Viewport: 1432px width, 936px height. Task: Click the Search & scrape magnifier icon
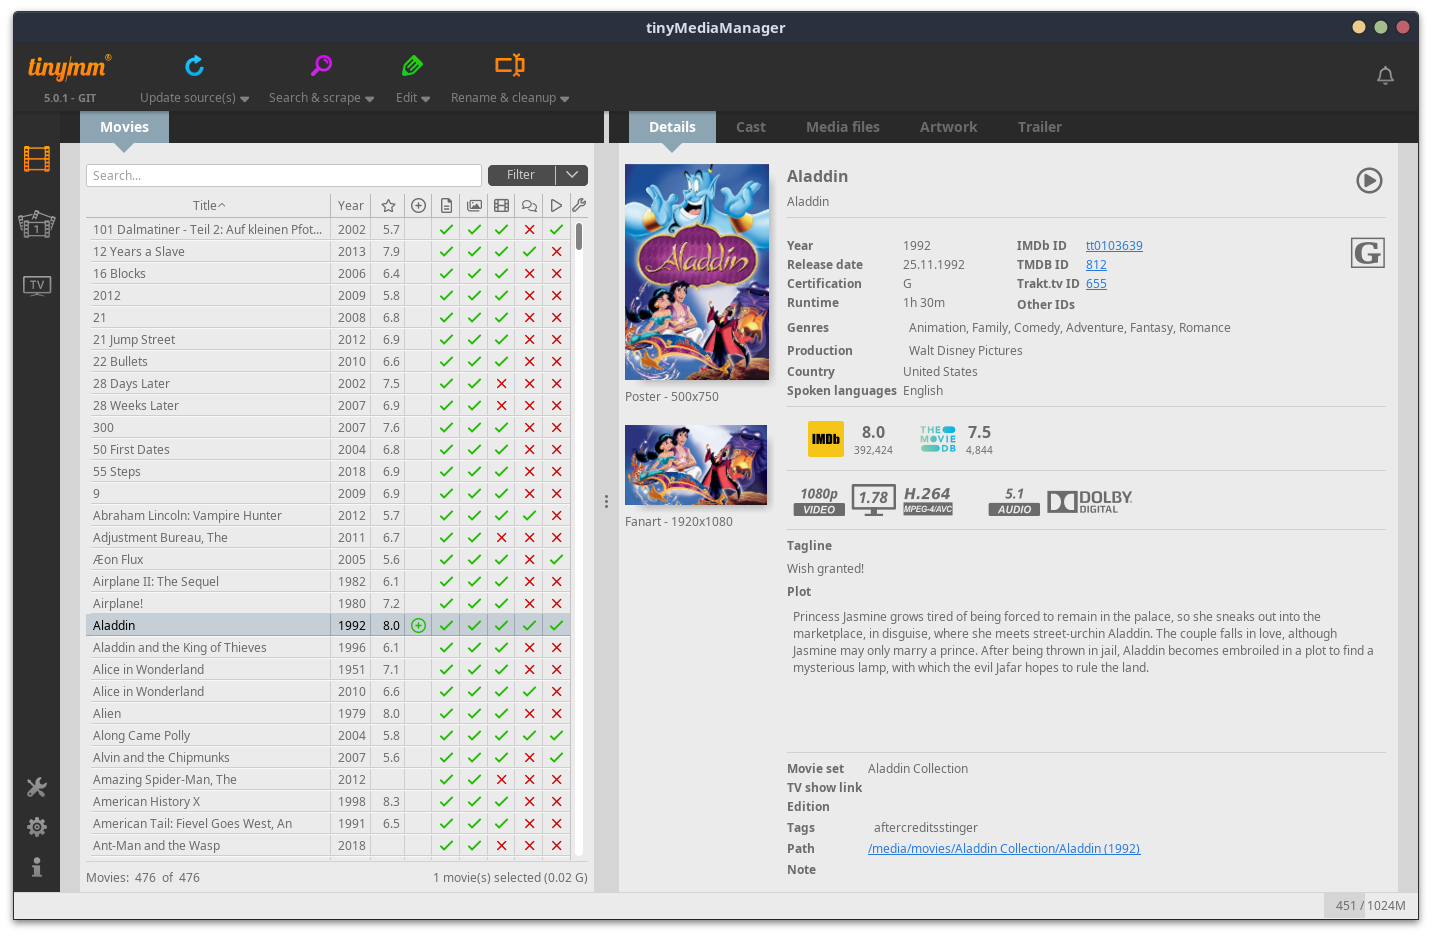(x=321, y=66)
